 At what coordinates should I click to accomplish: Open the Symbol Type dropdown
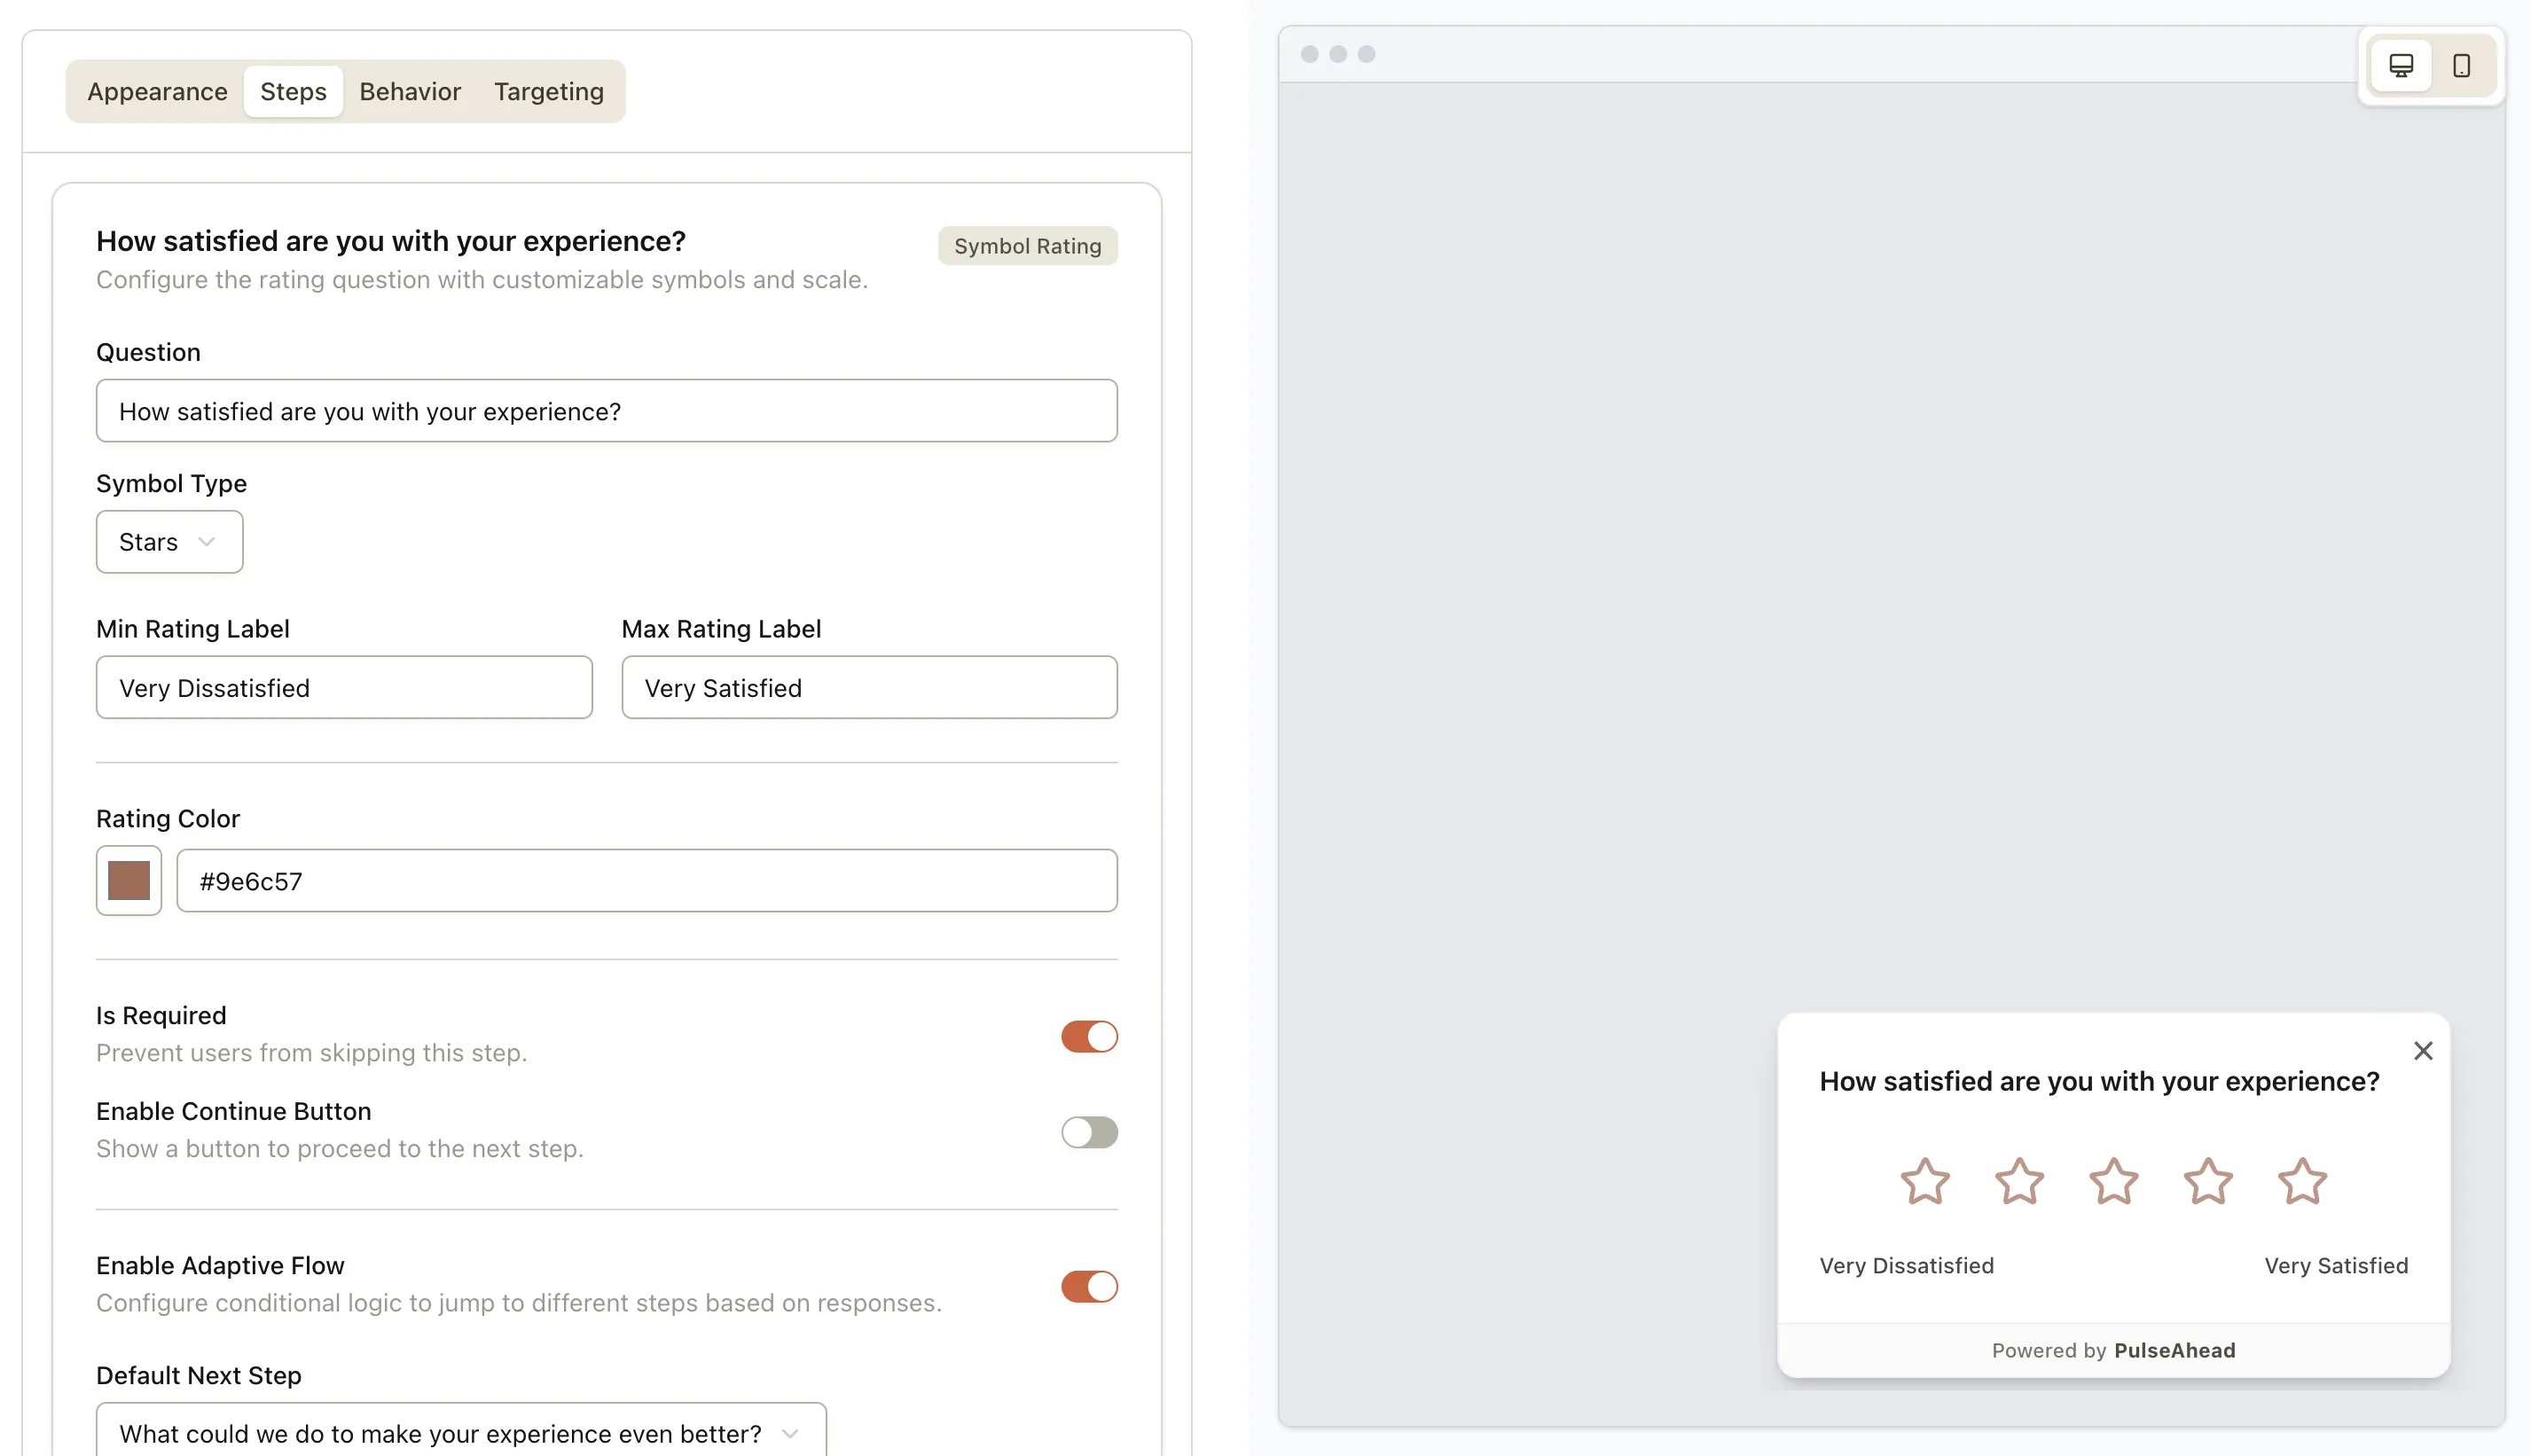[169, 541]
